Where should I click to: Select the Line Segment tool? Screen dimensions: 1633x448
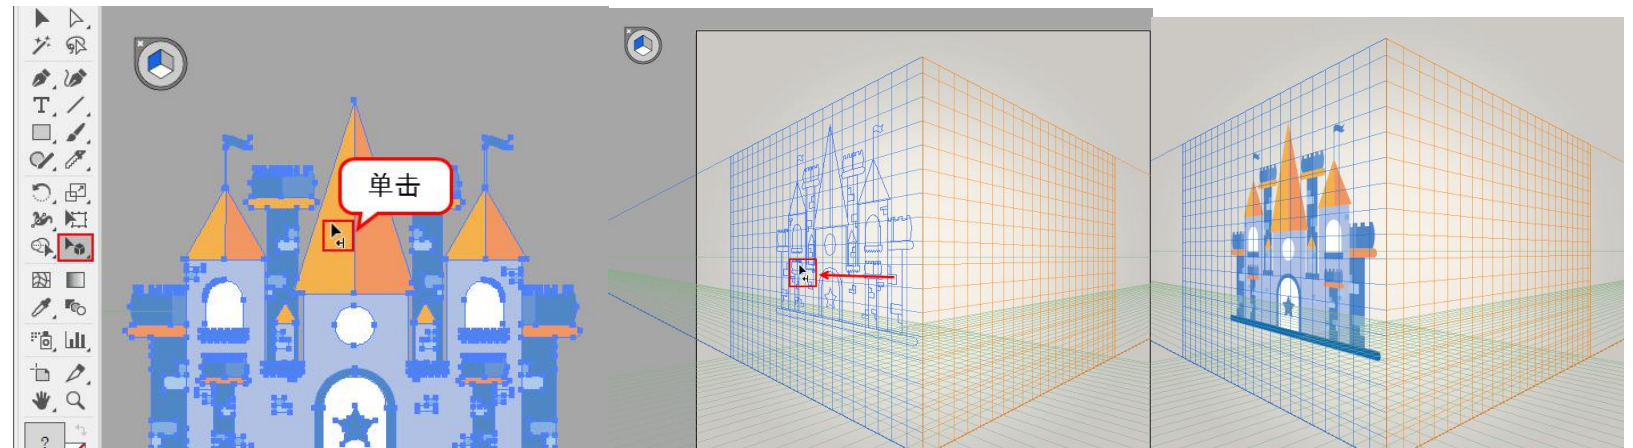pyautogui.click(x=76, y=105)
